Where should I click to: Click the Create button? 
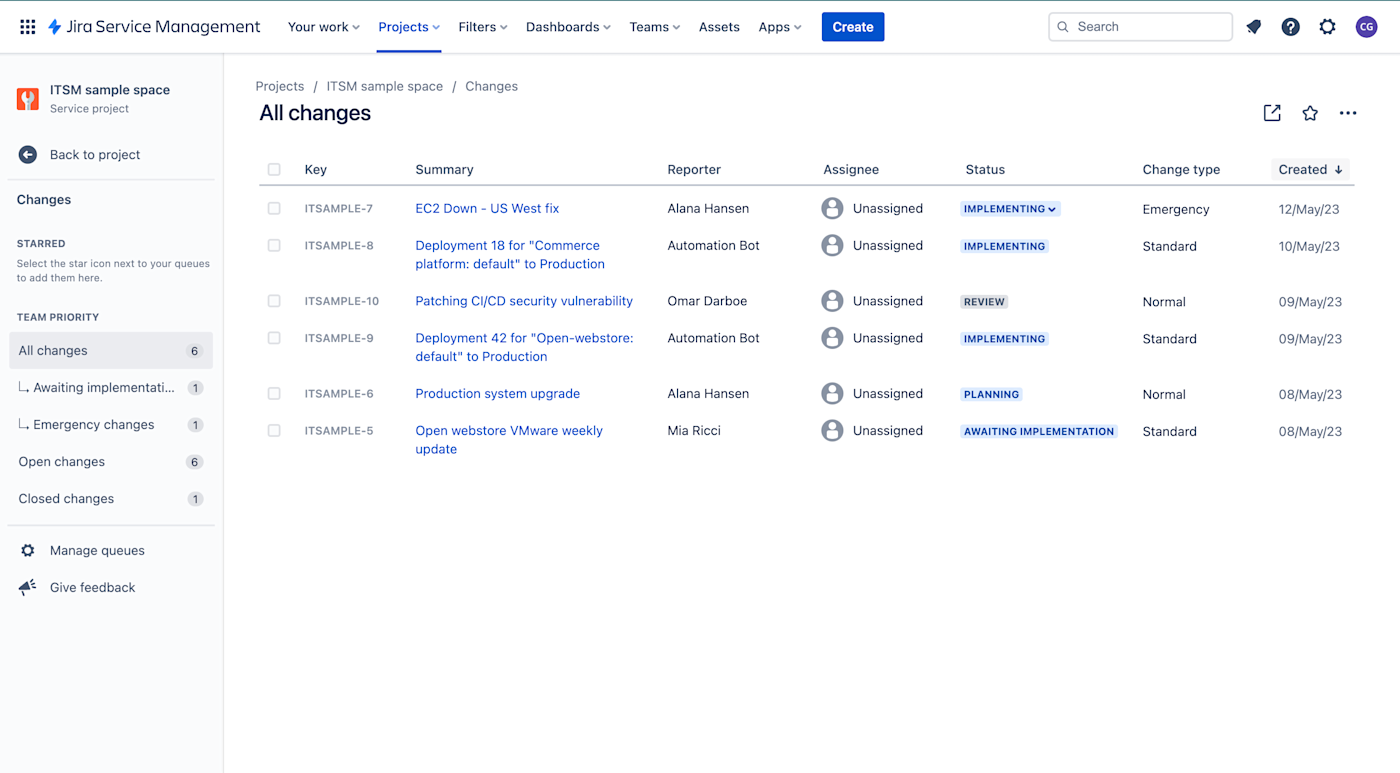(x=853, y=27)
